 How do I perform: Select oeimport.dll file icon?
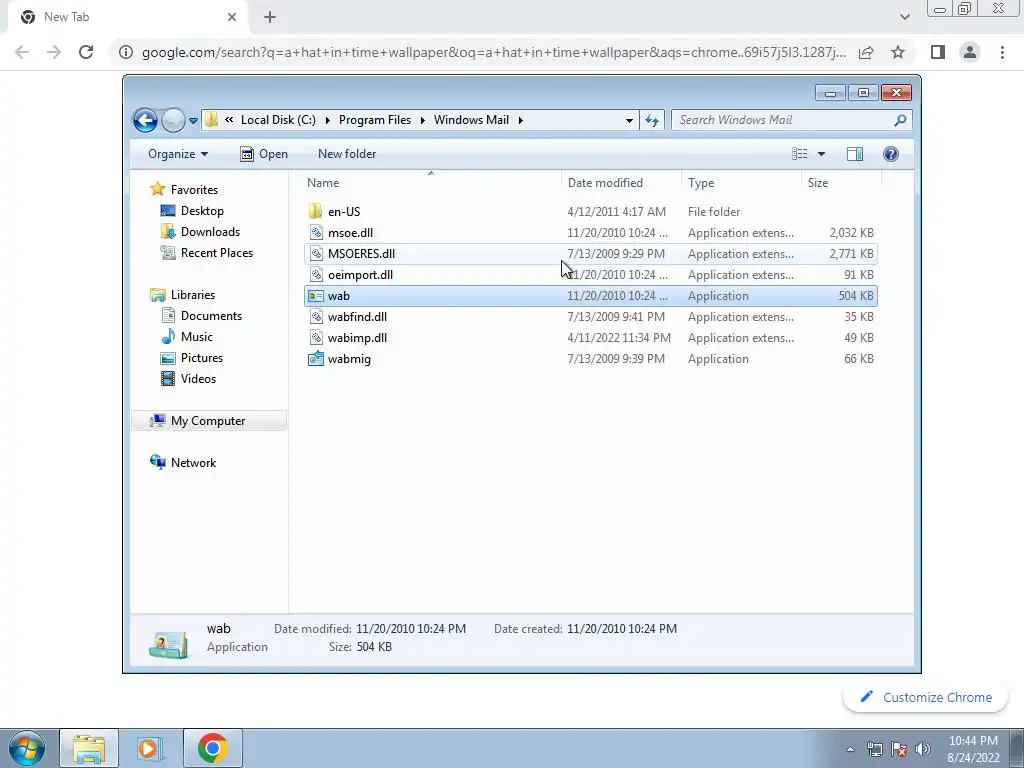(x=316, y=274)
